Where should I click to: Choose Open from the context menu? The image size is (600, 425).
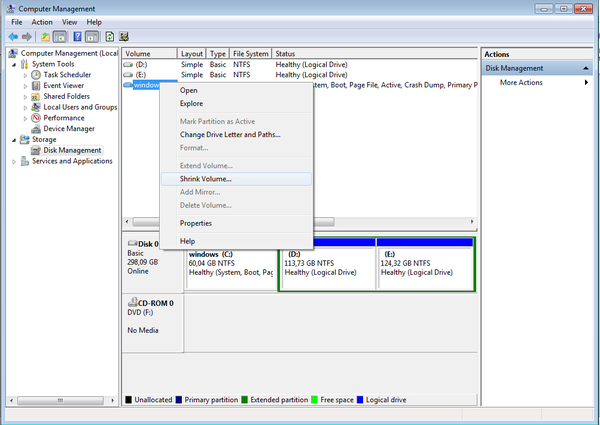click(x=236, y=91)
